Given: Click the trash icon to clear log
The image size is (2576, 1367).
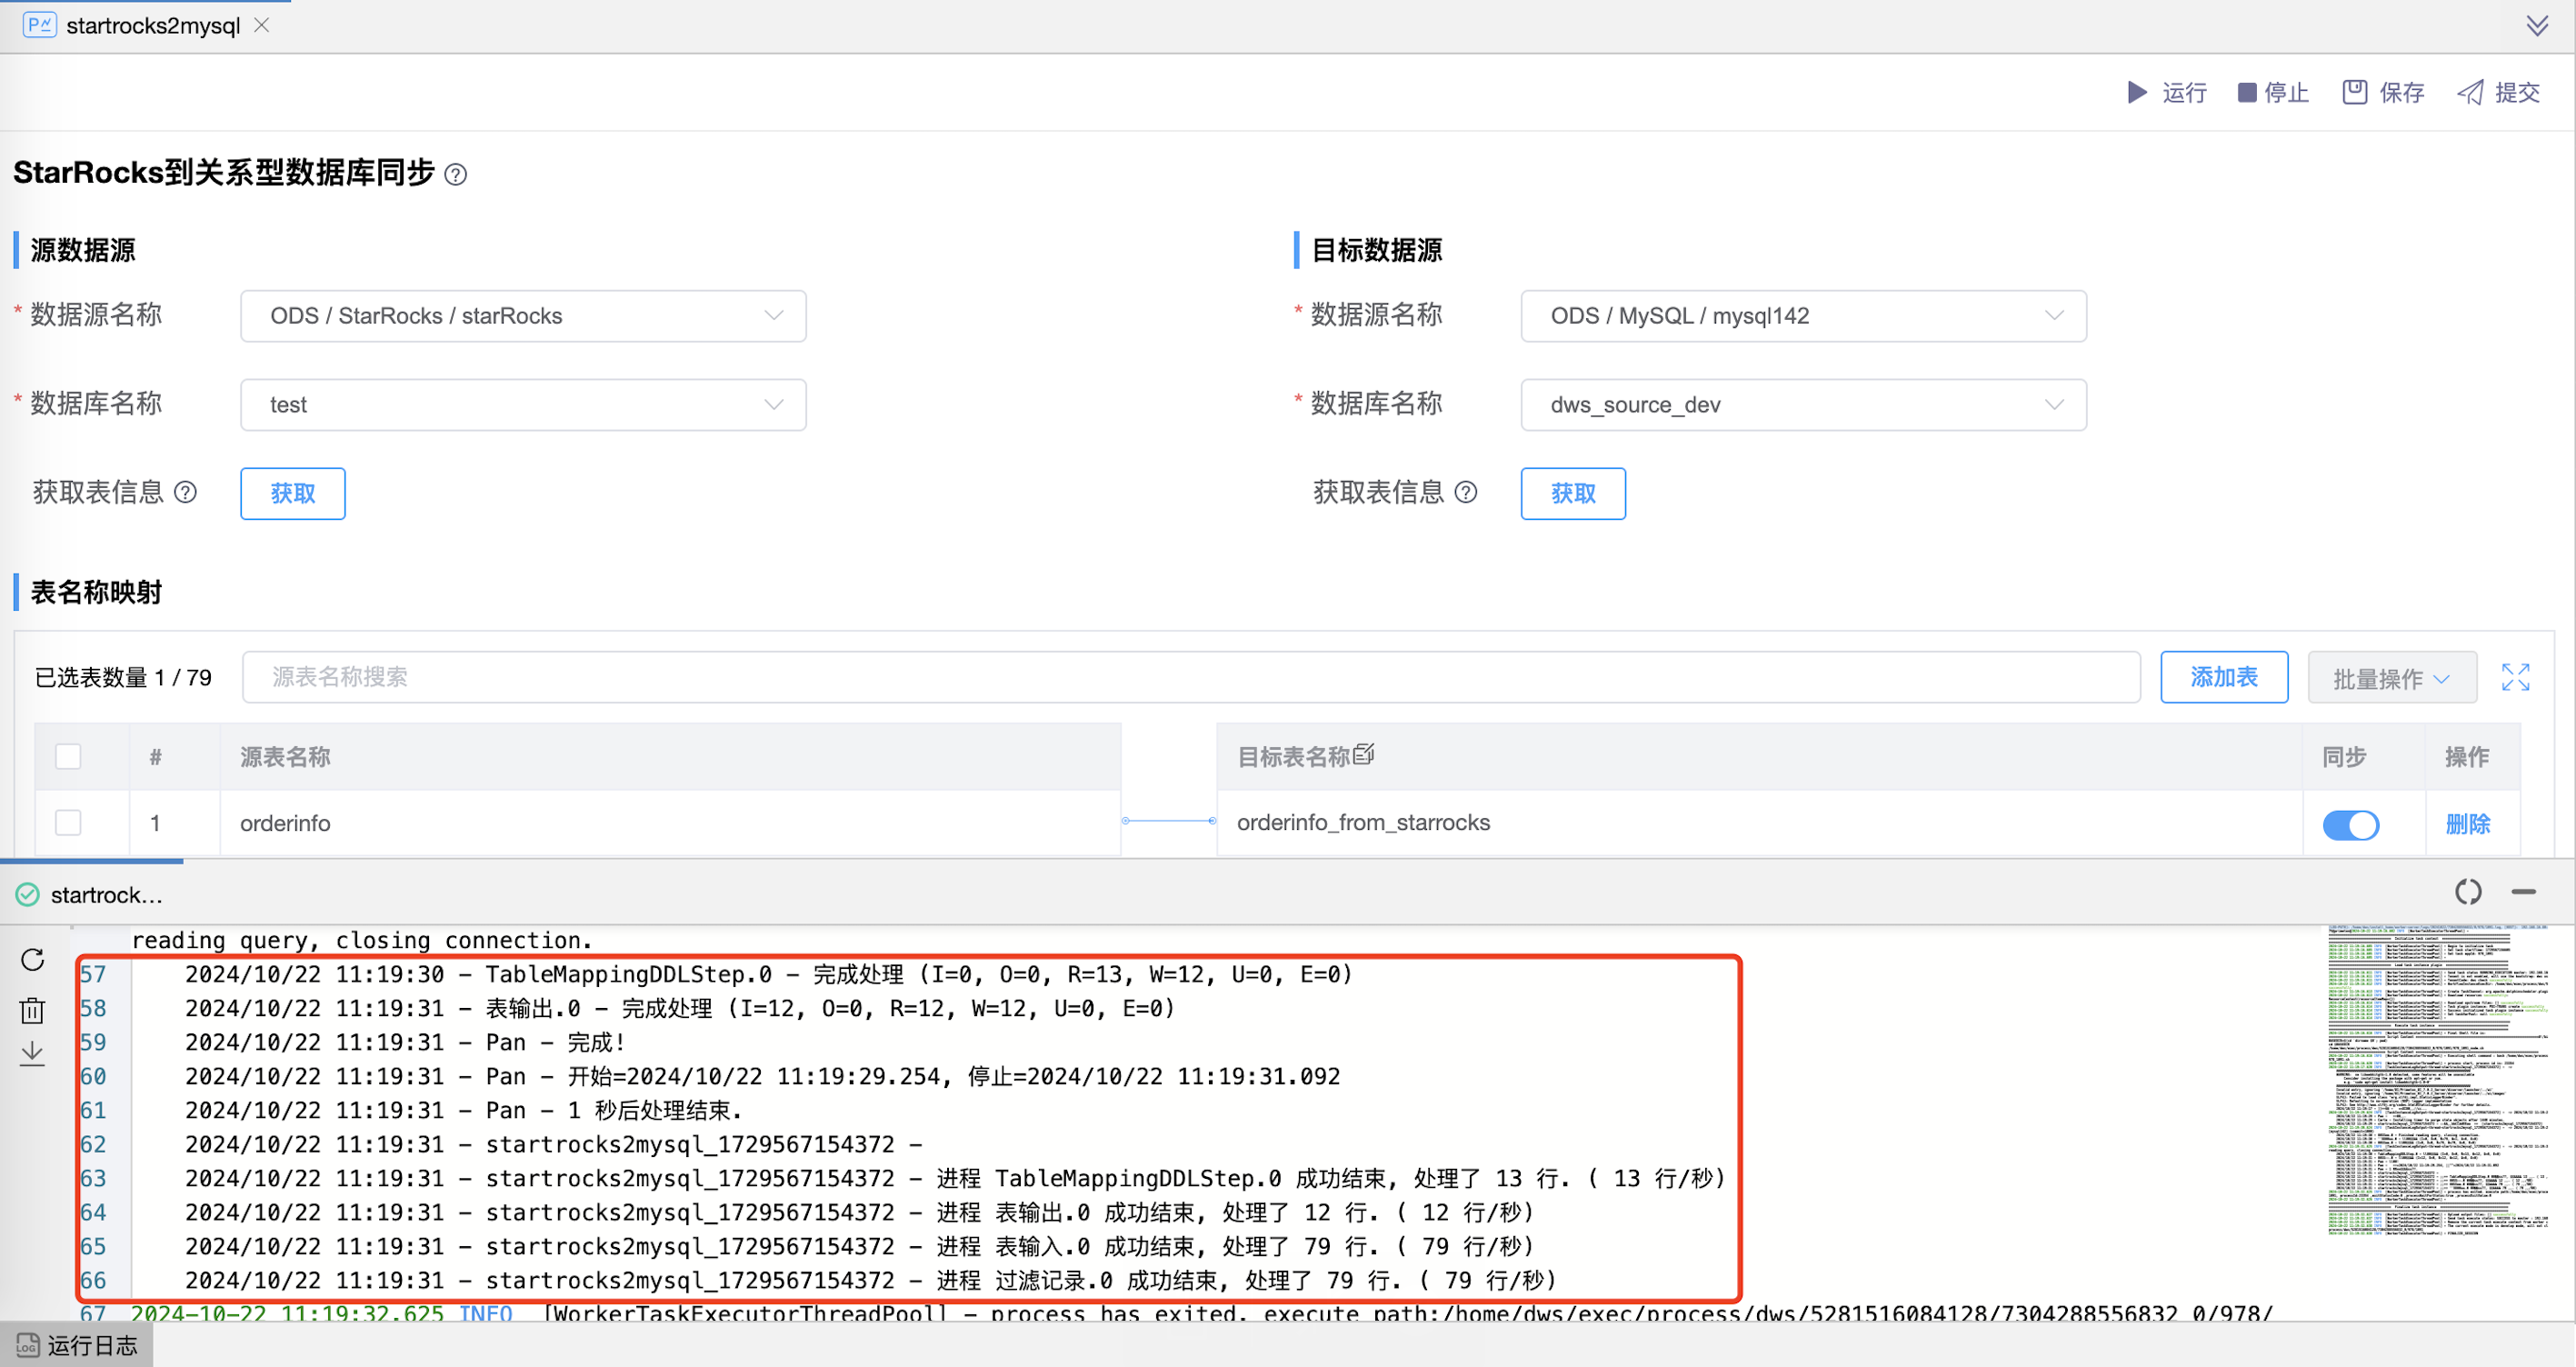Looking at the screenshot, I should 33,1011.
